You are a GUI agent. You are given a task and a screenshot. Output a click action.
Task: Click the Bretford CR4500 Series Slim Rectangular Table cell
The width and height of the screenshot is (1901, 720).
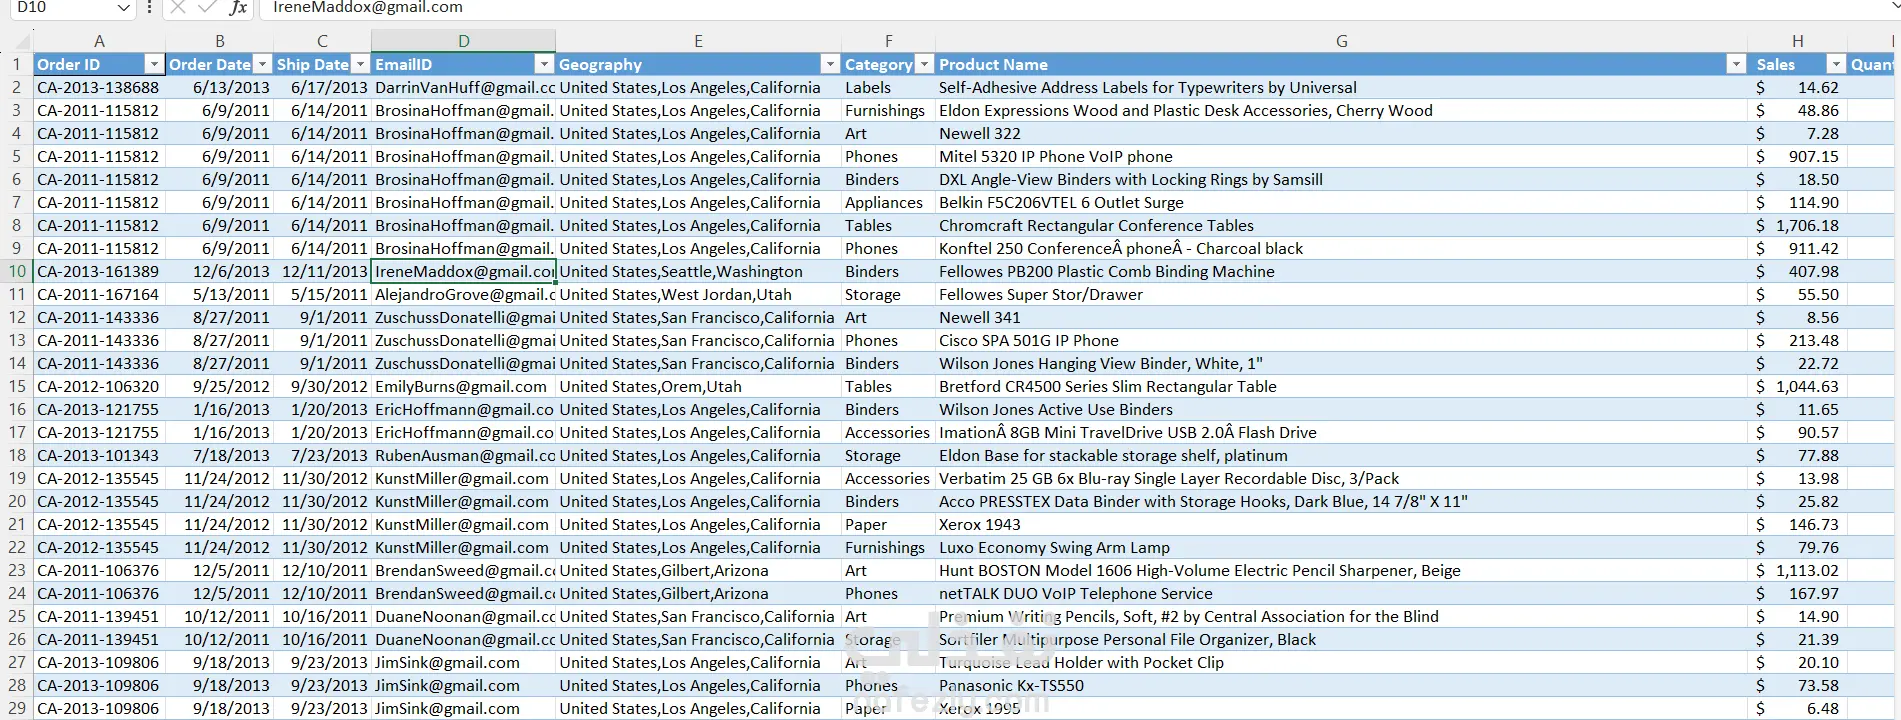1342,386
